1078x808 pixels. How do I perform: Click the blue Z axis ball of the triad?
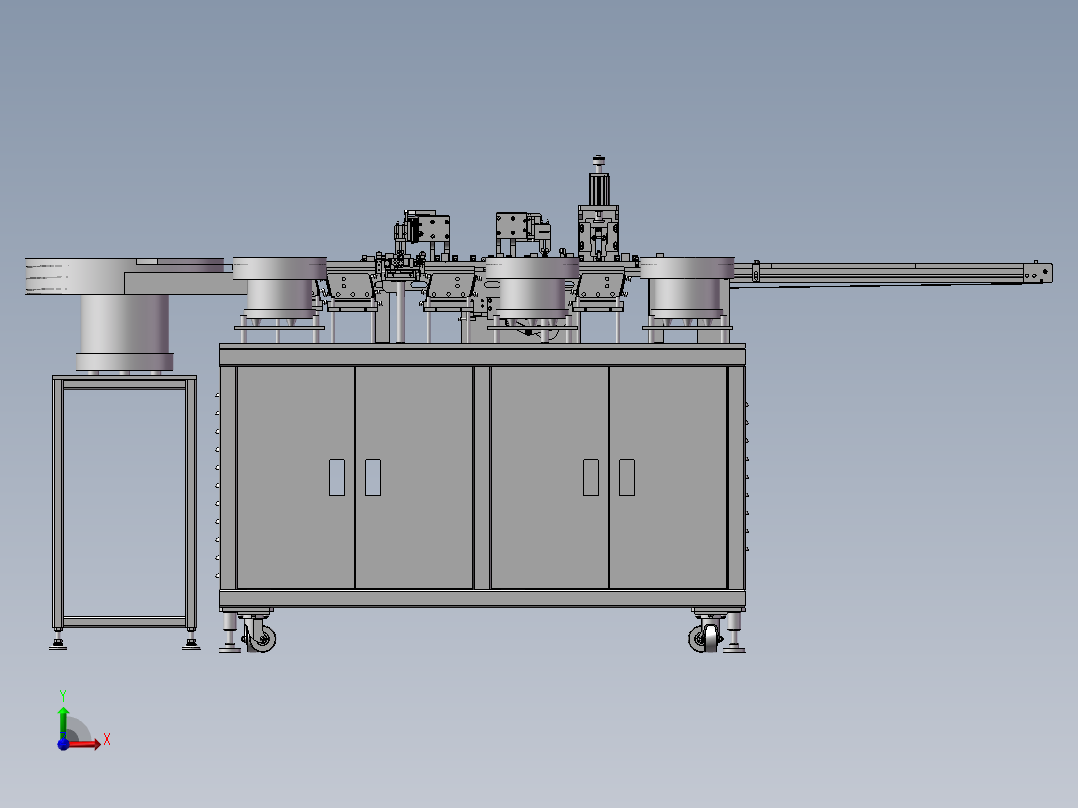63,744
